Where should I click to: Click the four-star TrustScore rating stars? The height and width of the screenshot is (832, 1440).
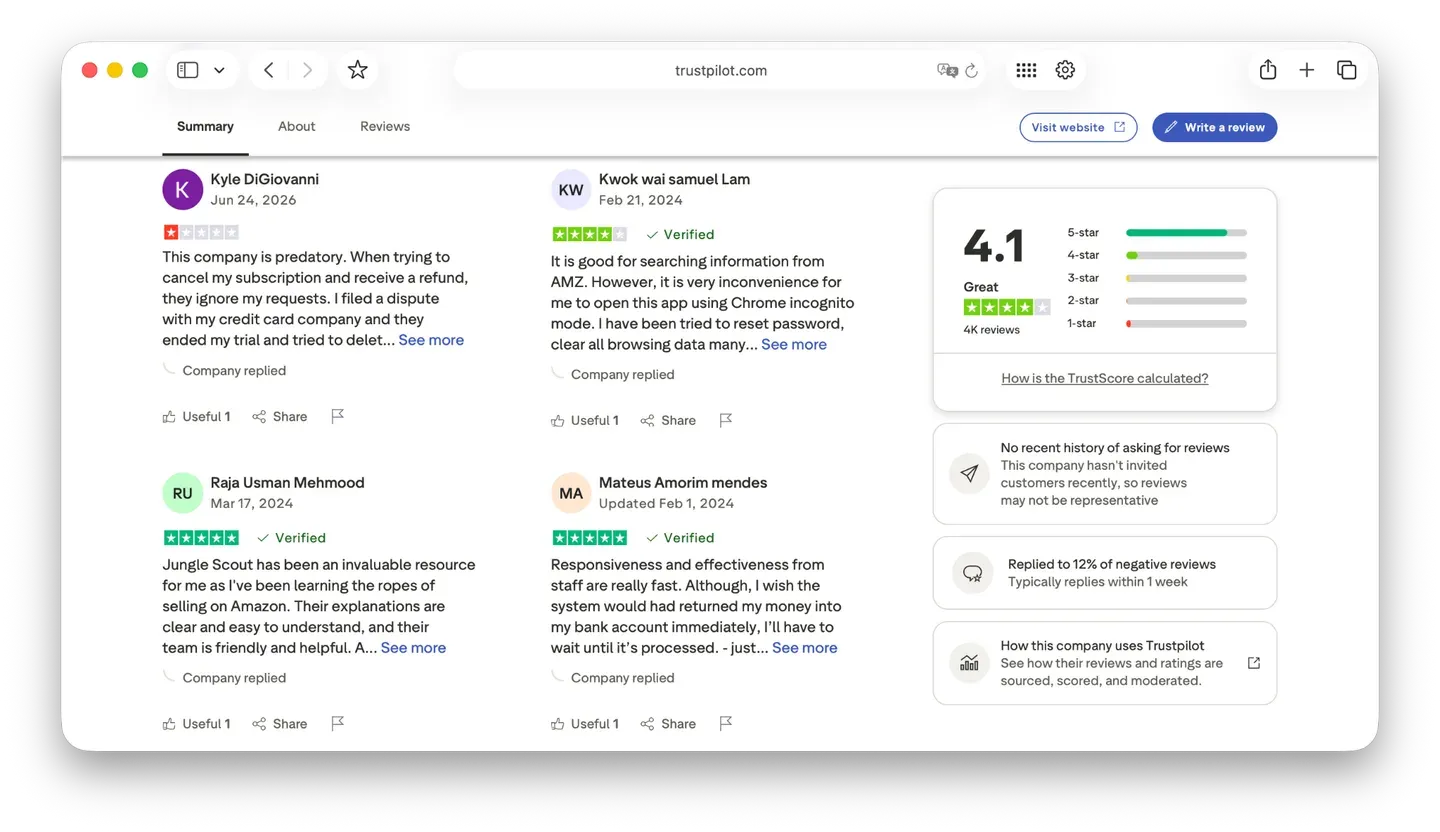(x=1007, y=307)
